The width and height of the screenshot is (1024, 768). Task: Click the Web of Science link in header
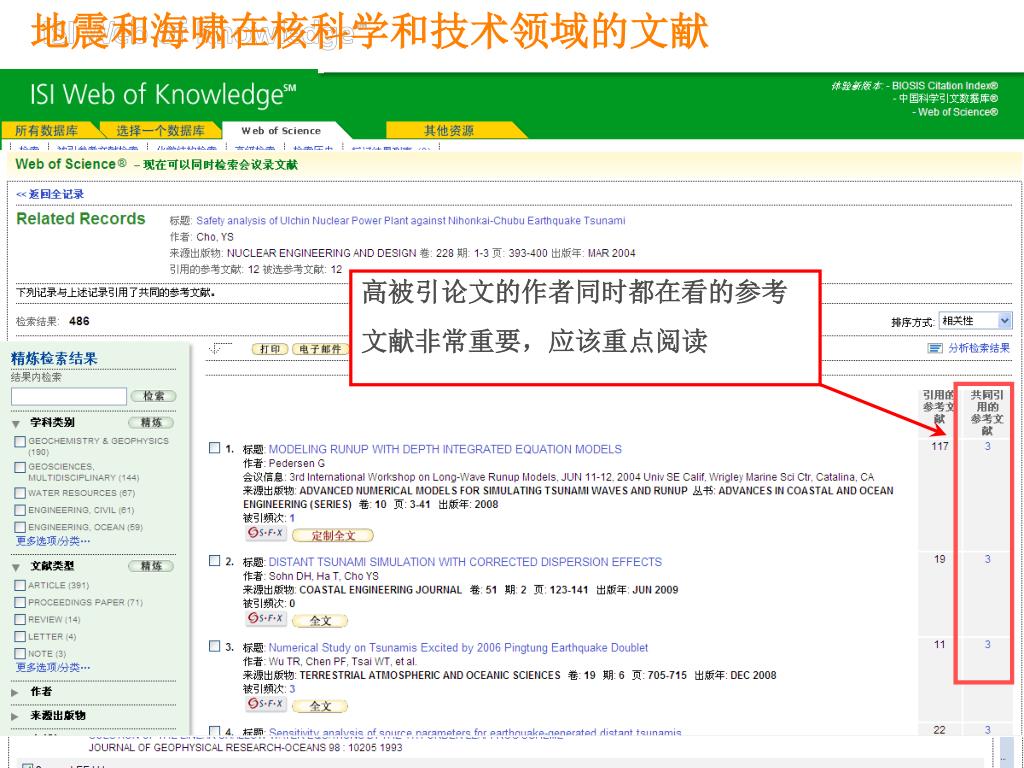[958, 112]
